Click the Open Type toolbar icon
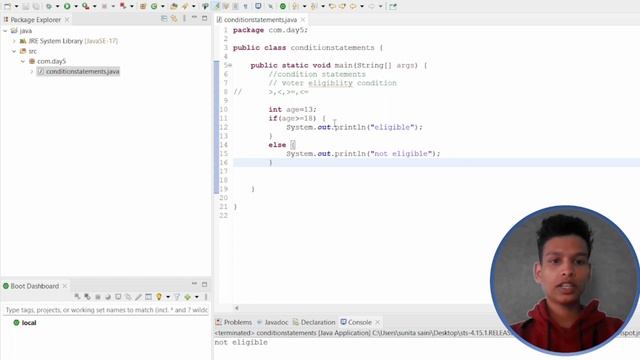This screenshot has height=360, width=640. [174, 6]
